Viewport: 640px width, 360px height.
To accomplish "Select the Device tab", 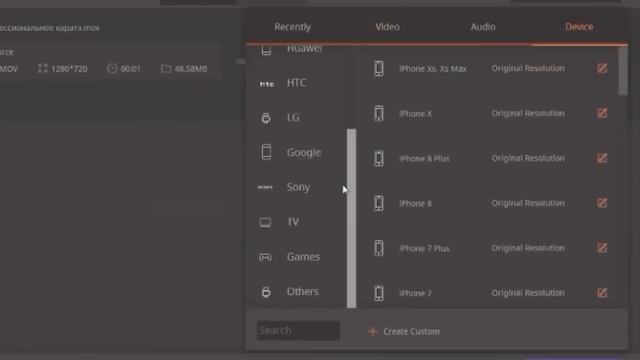I will (x=579, y=27).
